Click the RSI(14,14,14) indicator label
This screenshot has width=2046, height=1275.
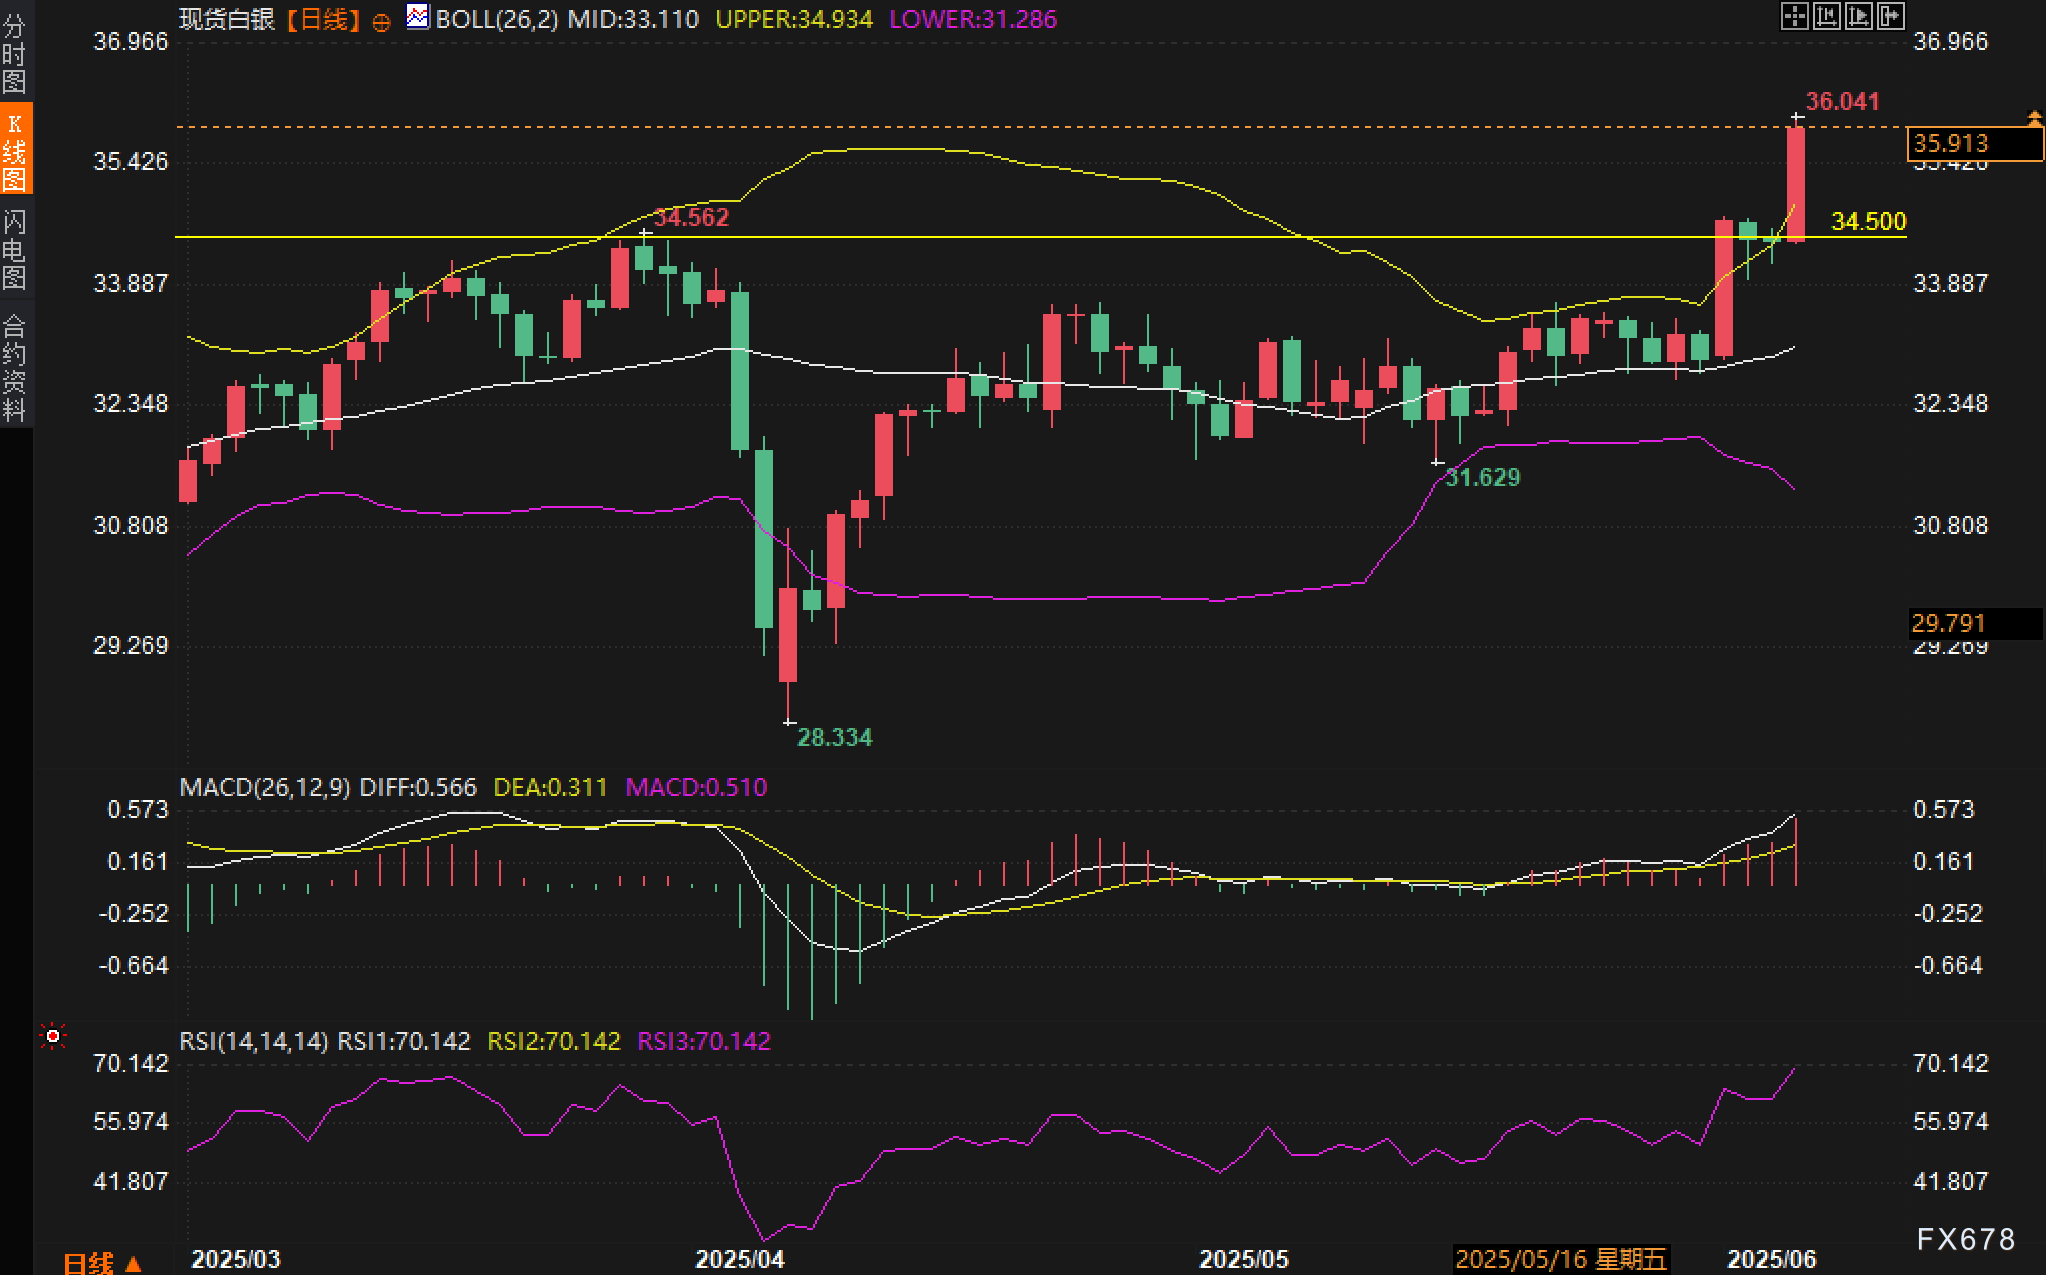254,1041
